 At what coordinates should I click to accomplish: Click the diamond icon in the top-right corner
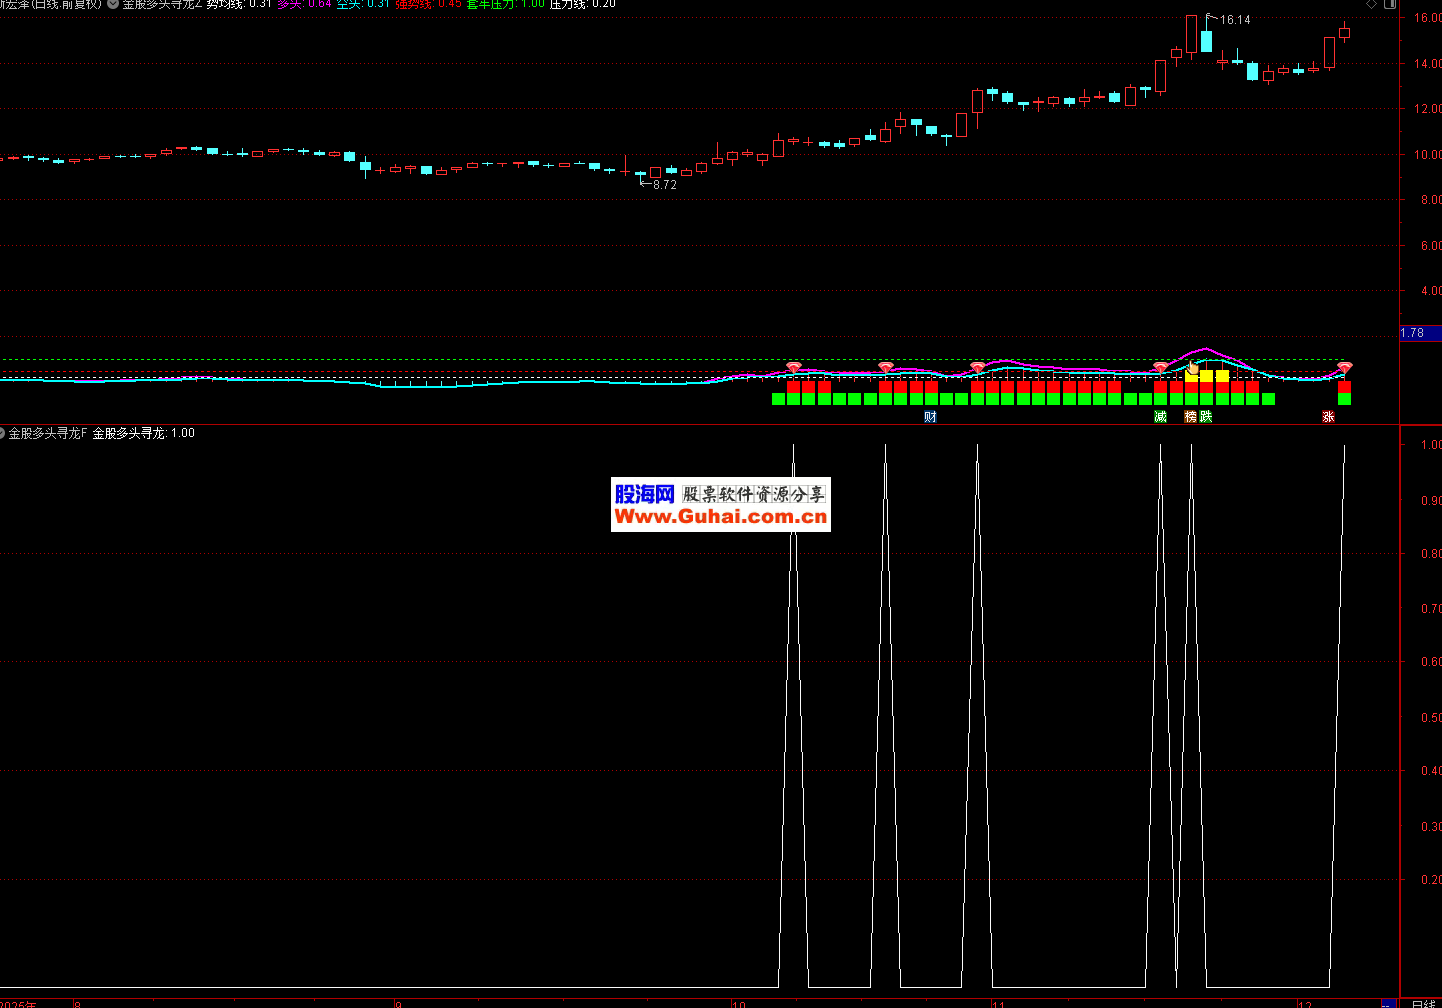(x=1372, y=4)
